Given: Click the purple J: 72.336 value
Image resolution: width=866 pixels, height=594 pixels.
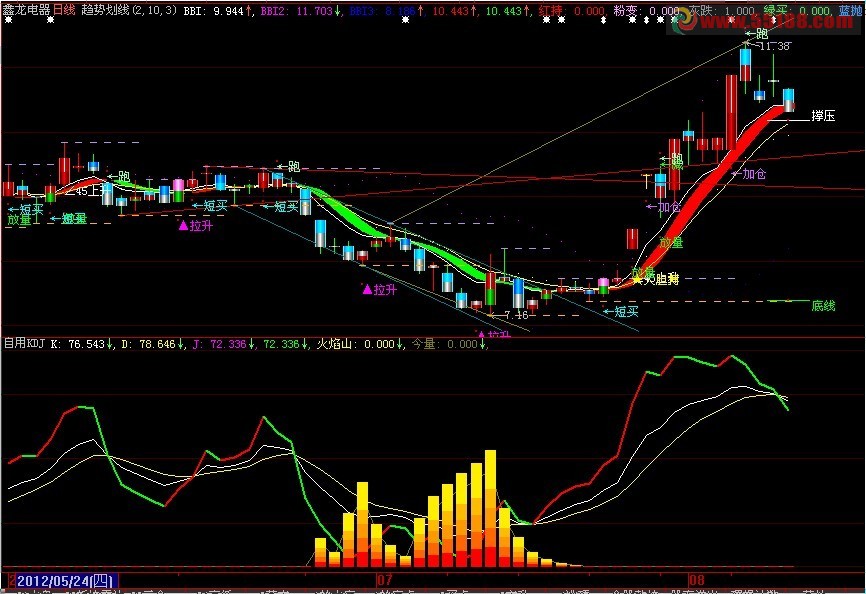Looking at the screenshot, I should click(224, 344).
